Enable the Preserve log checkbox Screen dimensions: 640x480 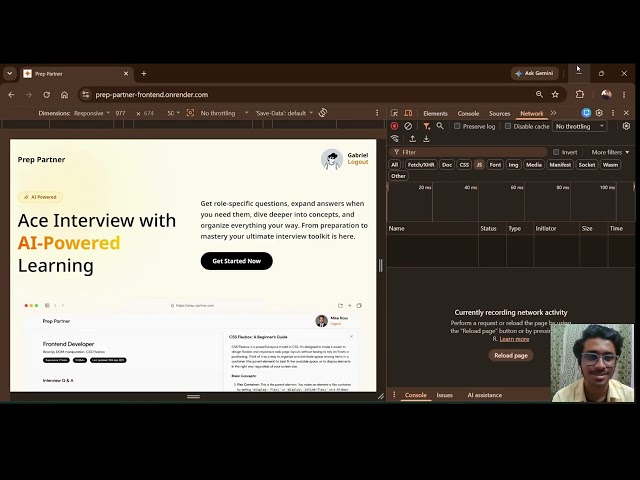pyautogui.click(x=457, y=126)
